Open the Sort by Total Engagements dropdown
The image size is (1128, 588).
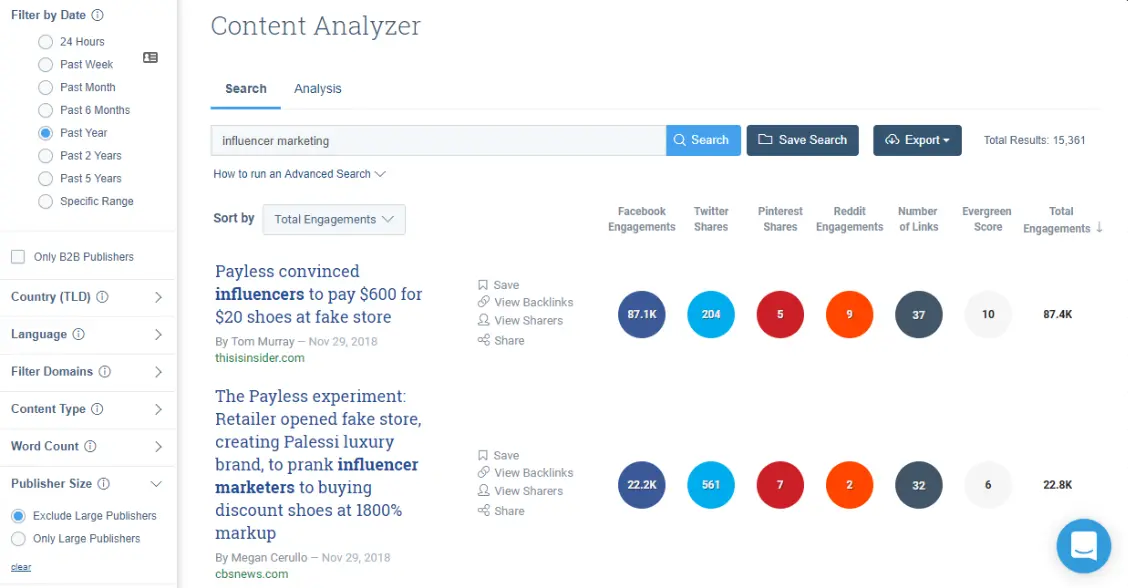(x=334, y=220)
